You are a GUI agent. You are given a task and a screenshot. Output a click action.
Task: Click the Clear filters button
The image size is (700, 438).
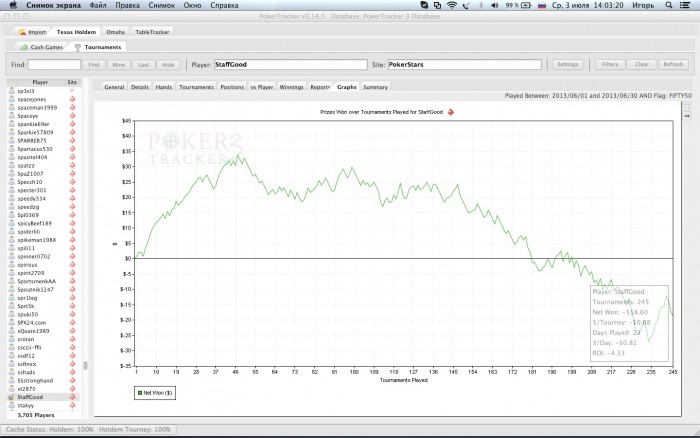click(642, 64)
